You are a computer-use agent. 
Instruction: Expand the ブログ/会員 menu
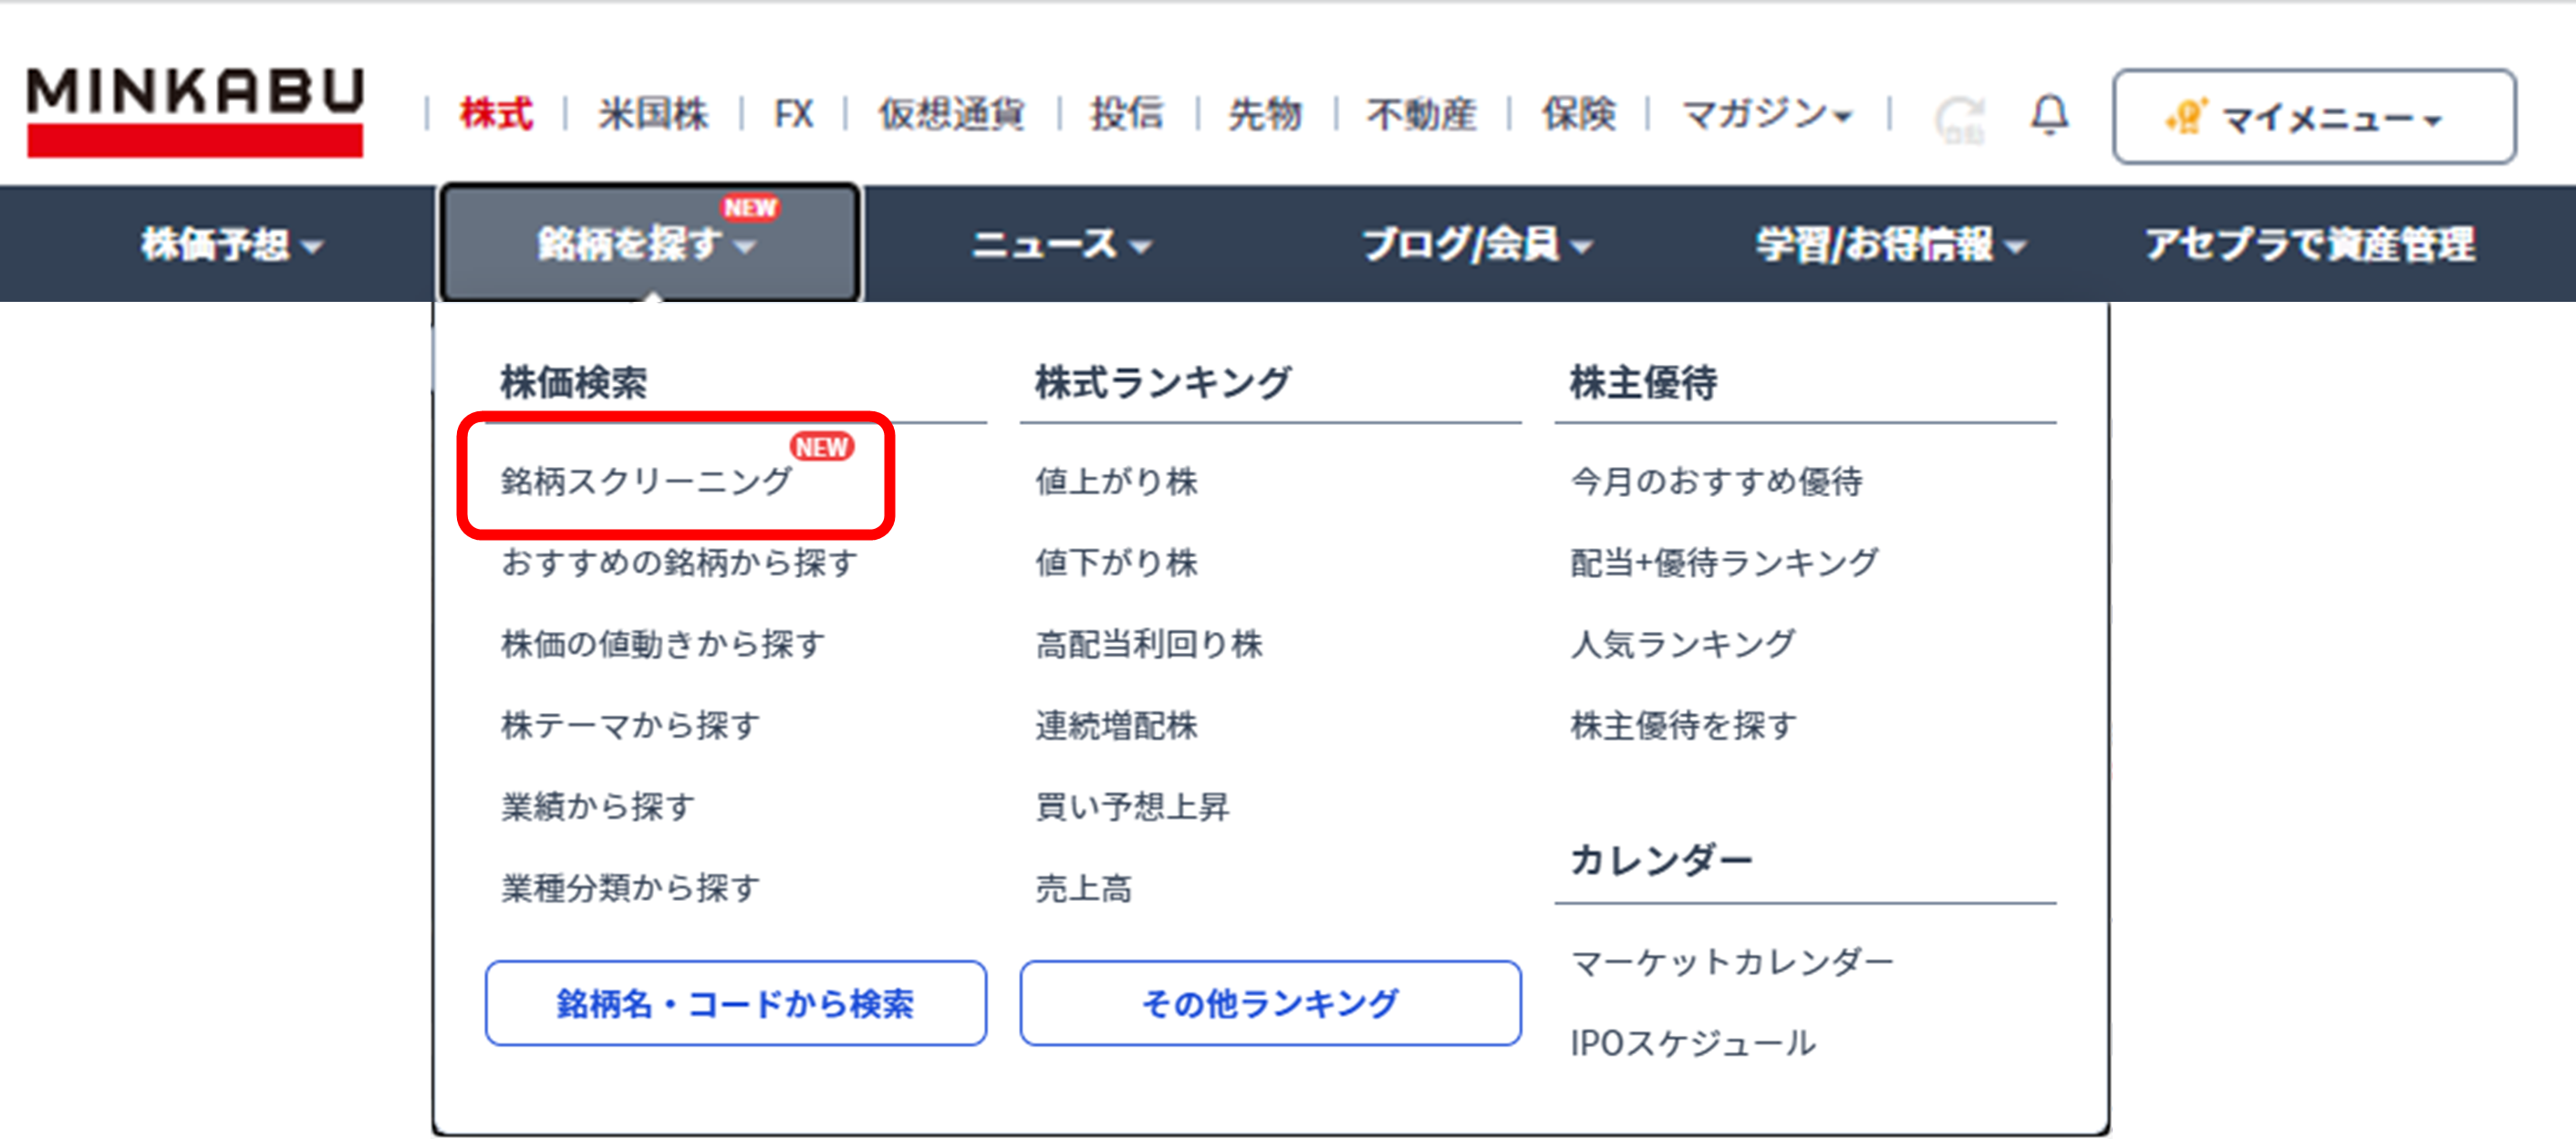1476,244
